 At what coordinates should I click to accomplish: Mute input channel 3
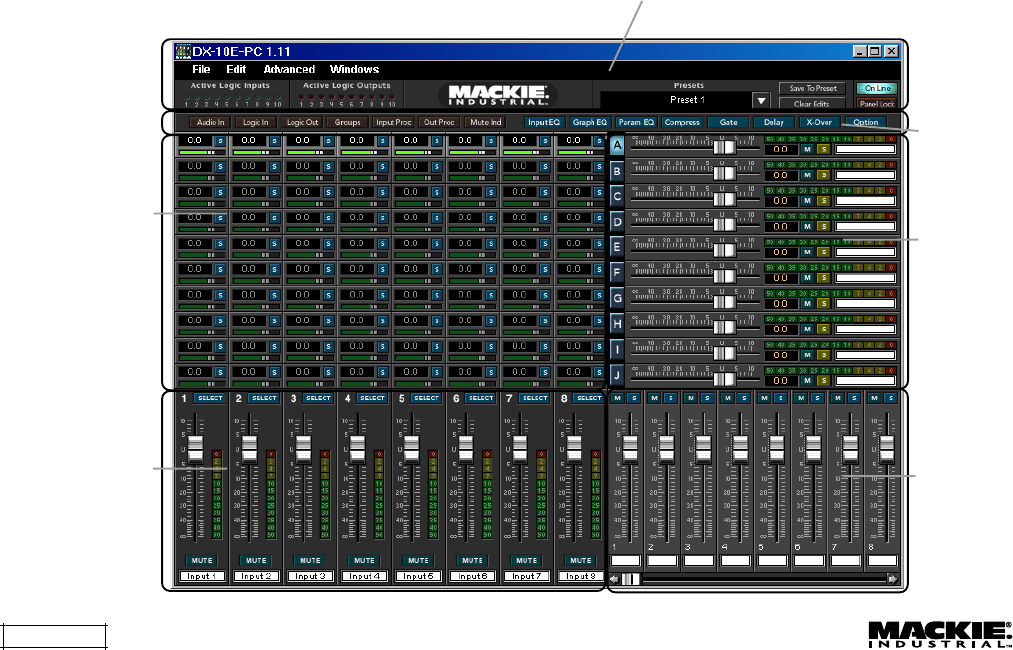pos(310,561)
